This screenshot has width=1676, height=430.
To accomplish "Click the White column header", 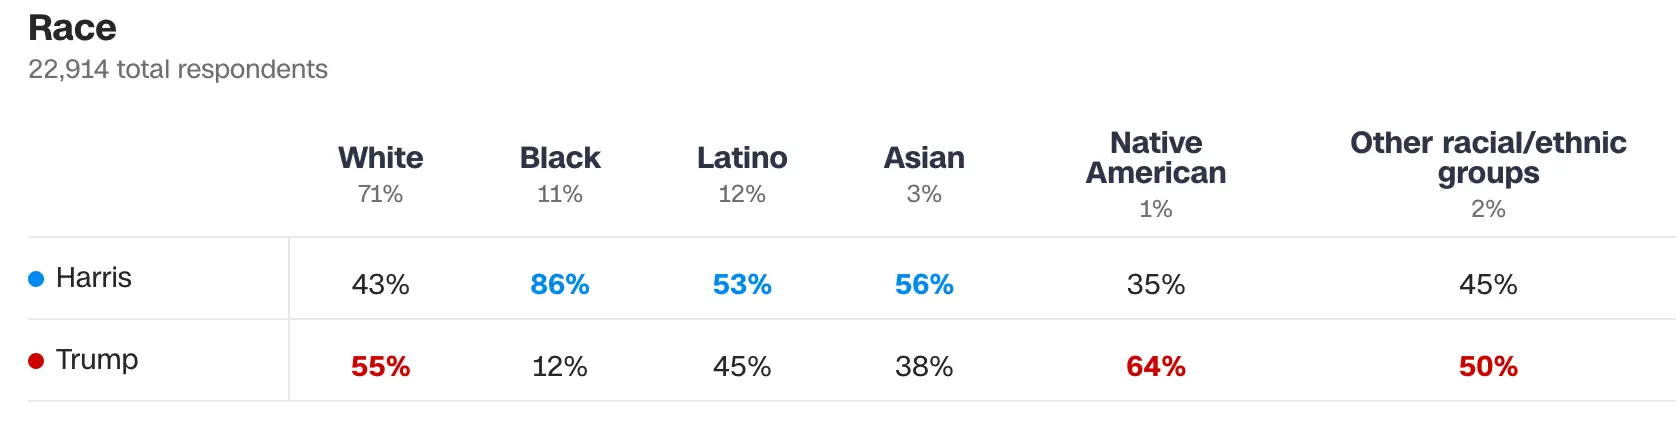I will [x=380, y=158].
